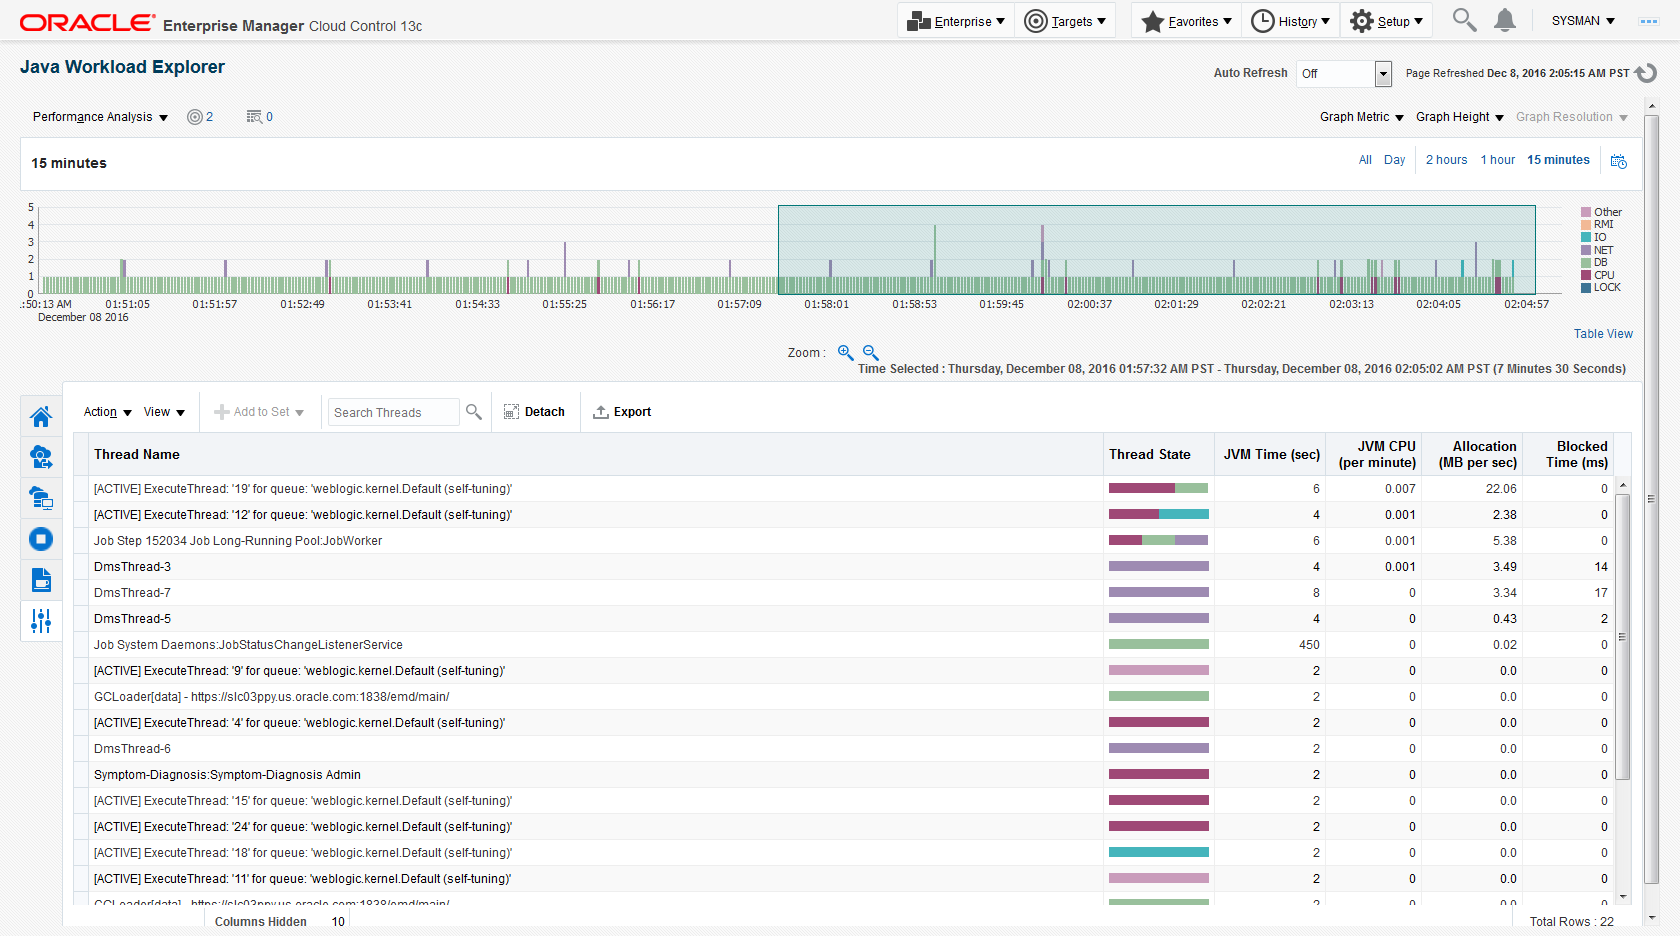Open the Performance Analysis dropdown
The height and width of the screenshot is (936, 1680).
tap(100, 117)
